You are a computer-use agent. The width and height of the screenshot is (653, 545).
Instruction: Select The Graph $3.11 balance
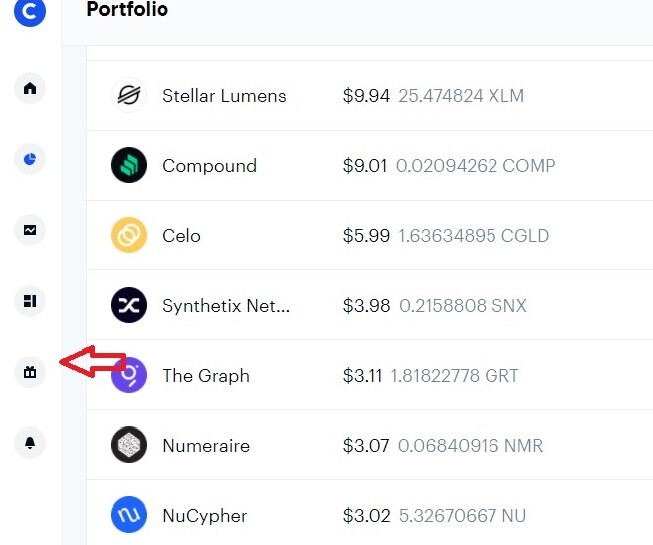point(362,376)
